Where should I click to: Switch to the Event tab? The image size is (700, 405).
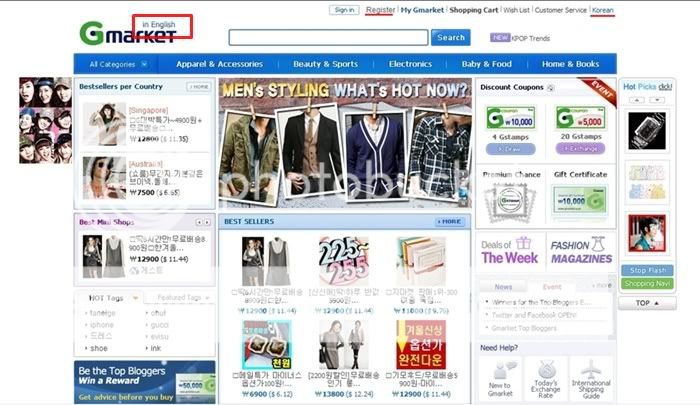tap(551, 287)
